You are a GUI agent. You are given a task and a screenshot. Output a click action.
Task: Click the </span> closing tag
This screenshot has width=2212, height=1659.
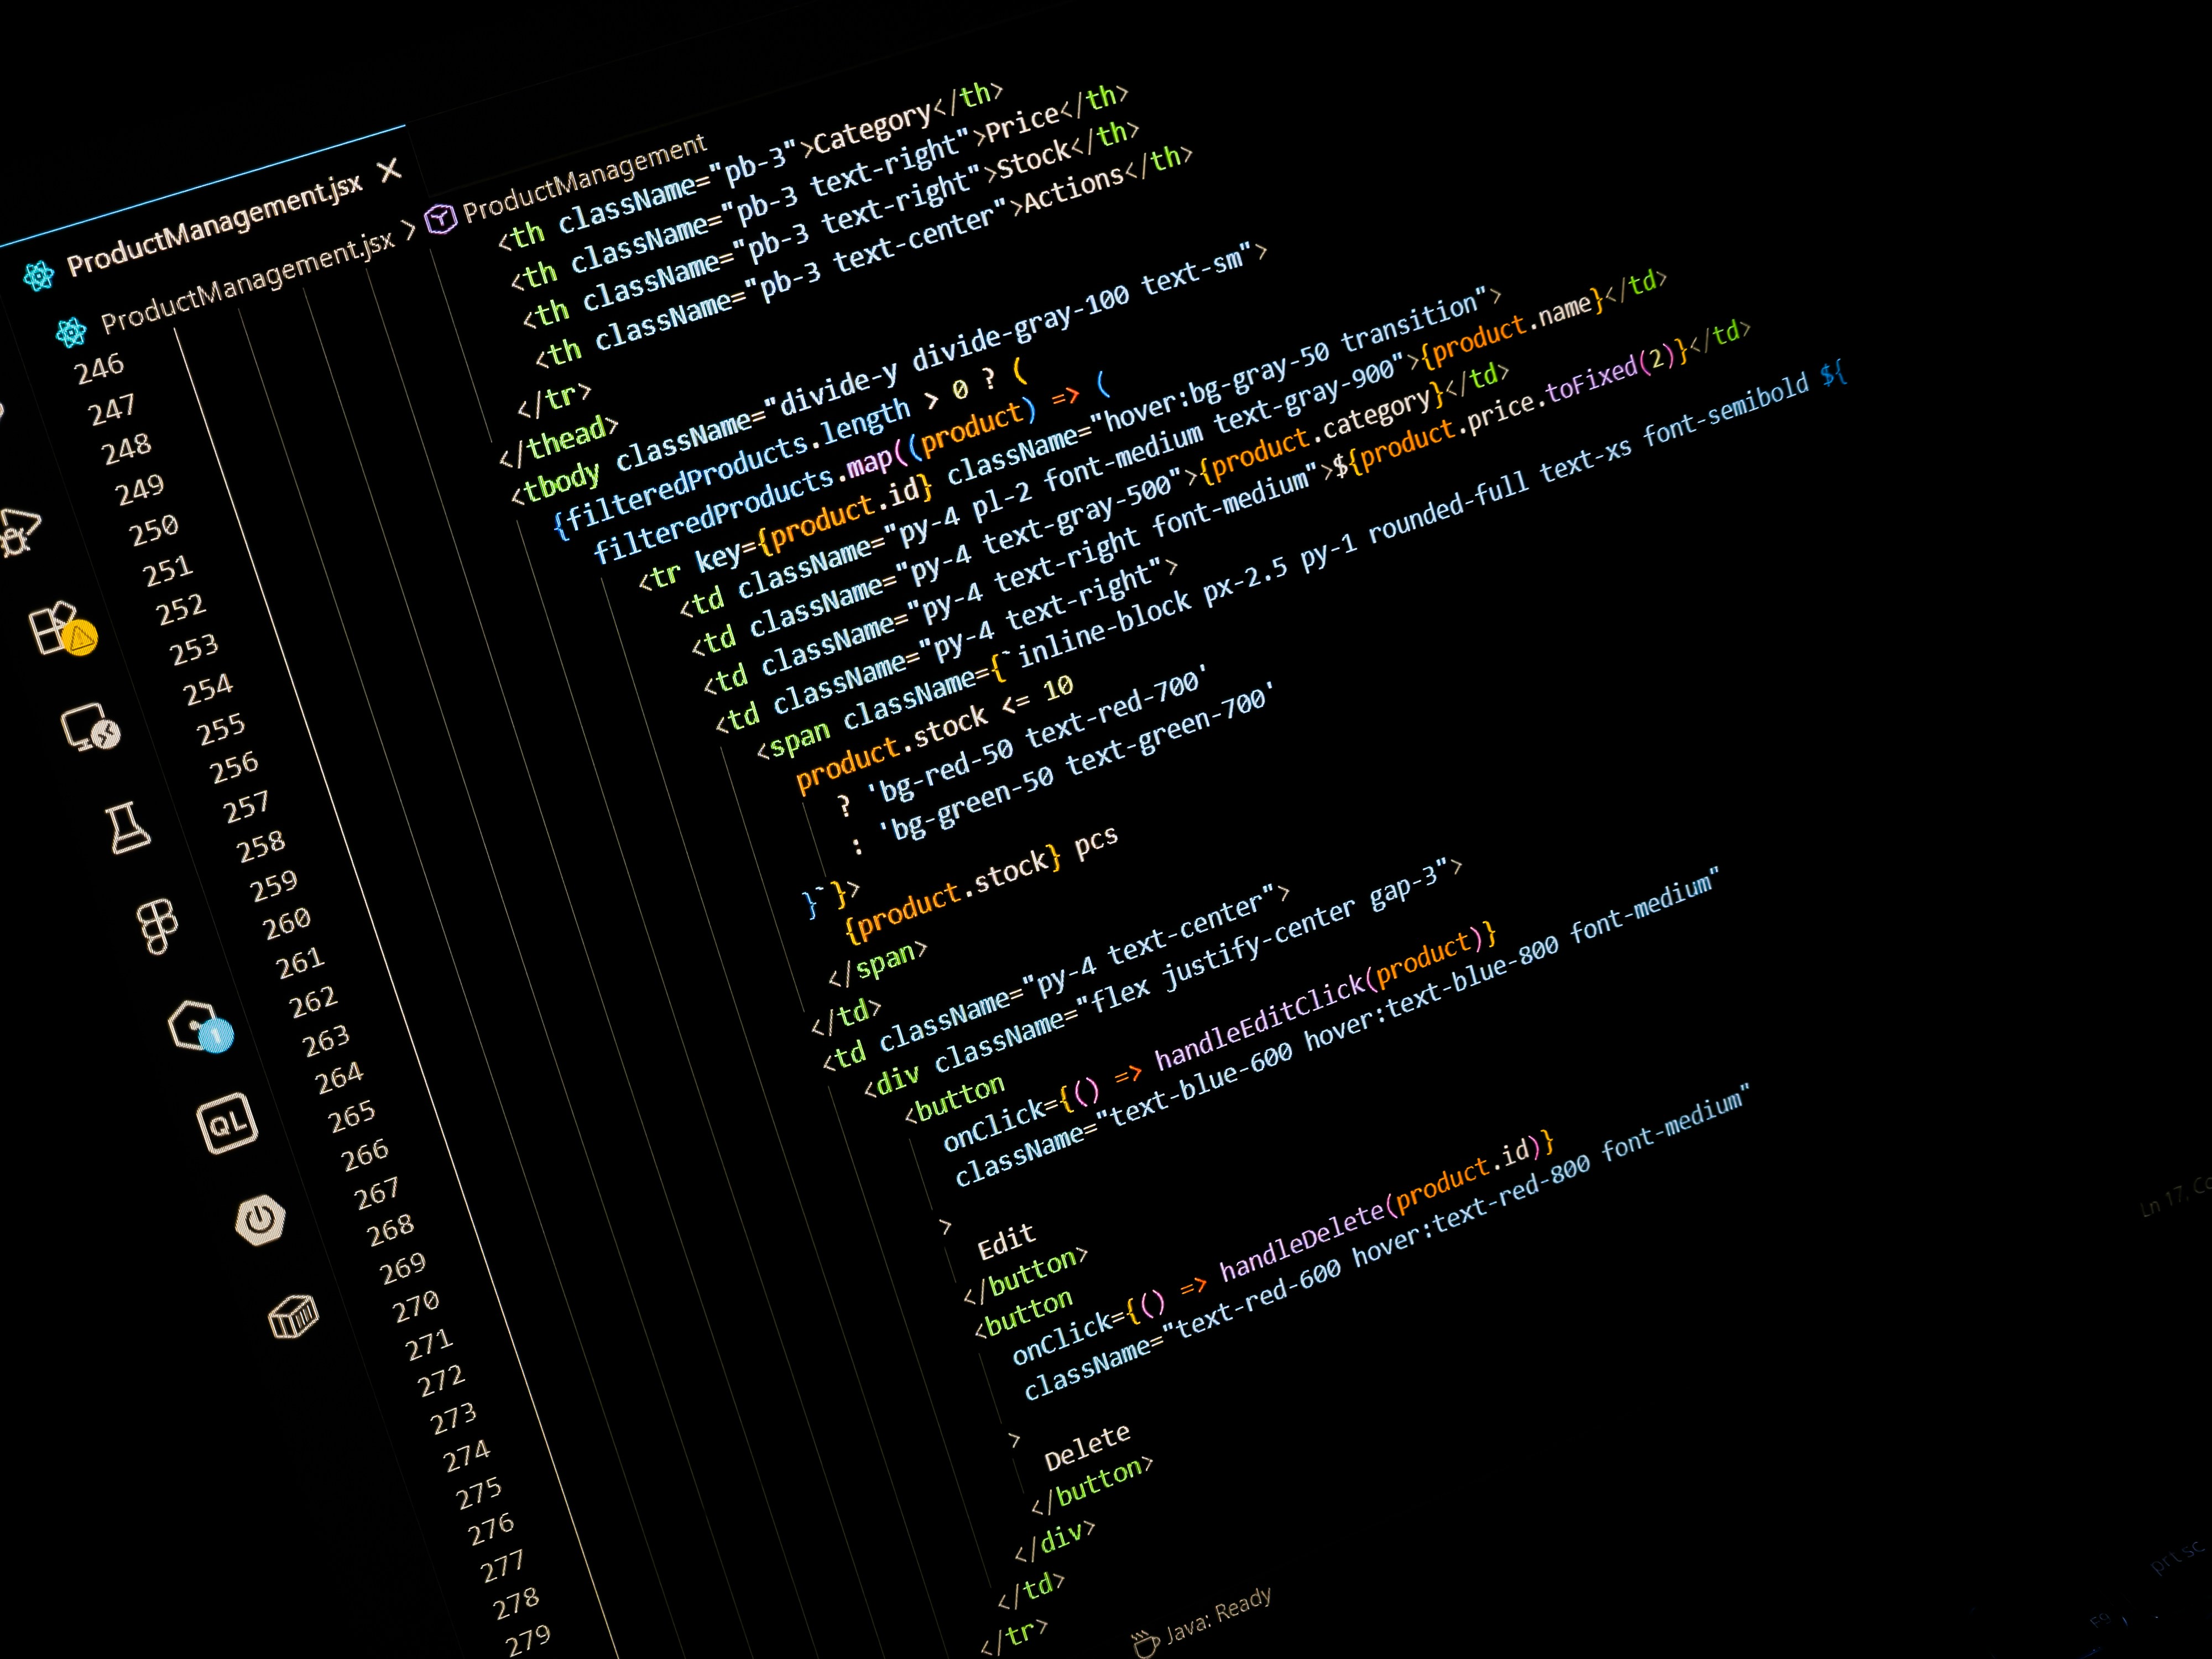(x=878, y=962)
